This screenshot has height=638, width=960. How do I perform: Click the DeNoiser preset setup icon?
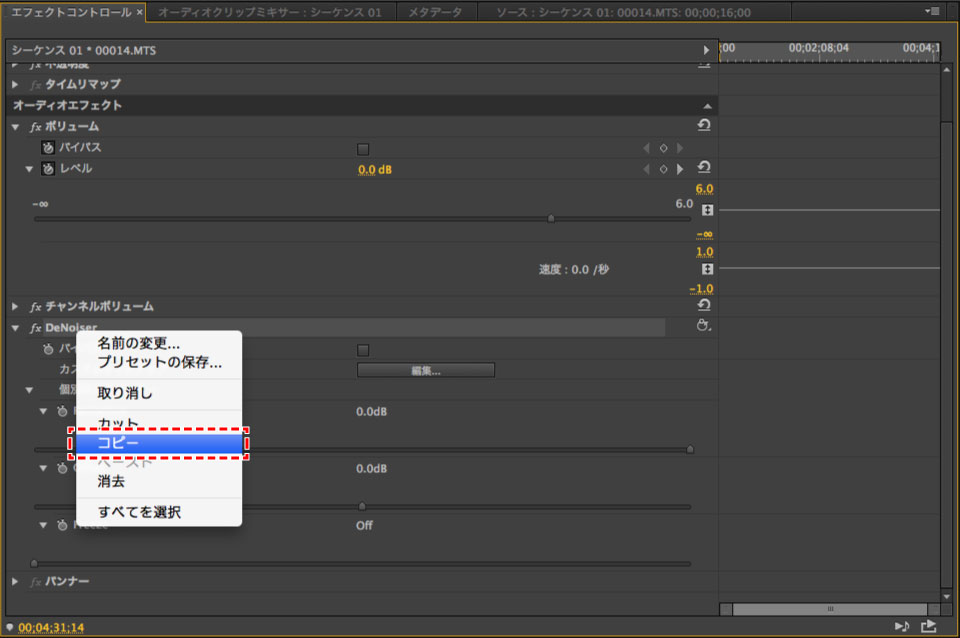[703, 327]
